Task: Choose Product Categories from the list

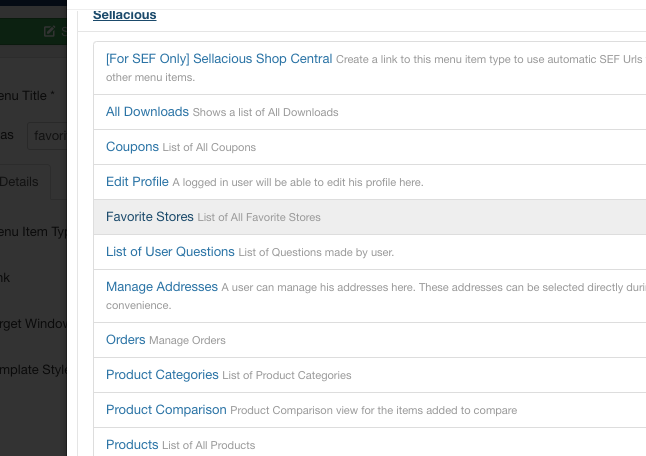Action: coord(162,374)
